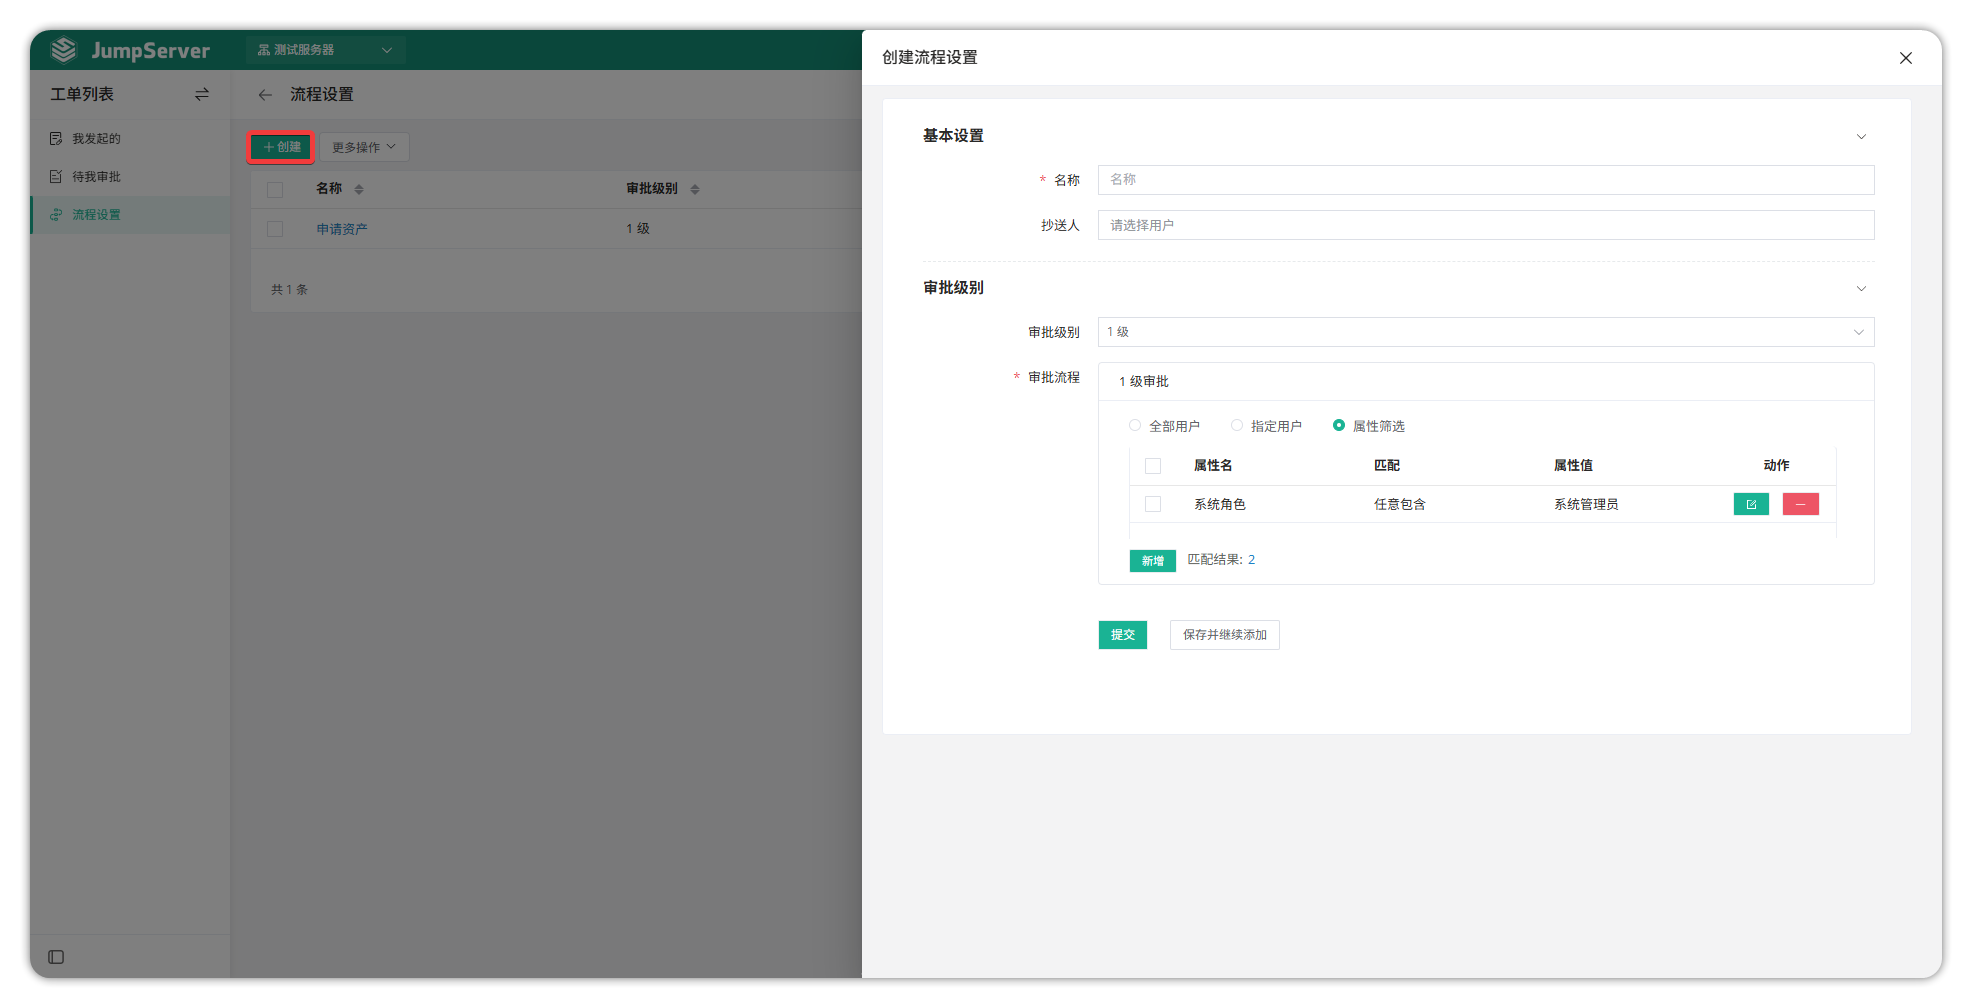Click the 共 1 条 total count
This screenshot has height=998, width=1972.
289,289
